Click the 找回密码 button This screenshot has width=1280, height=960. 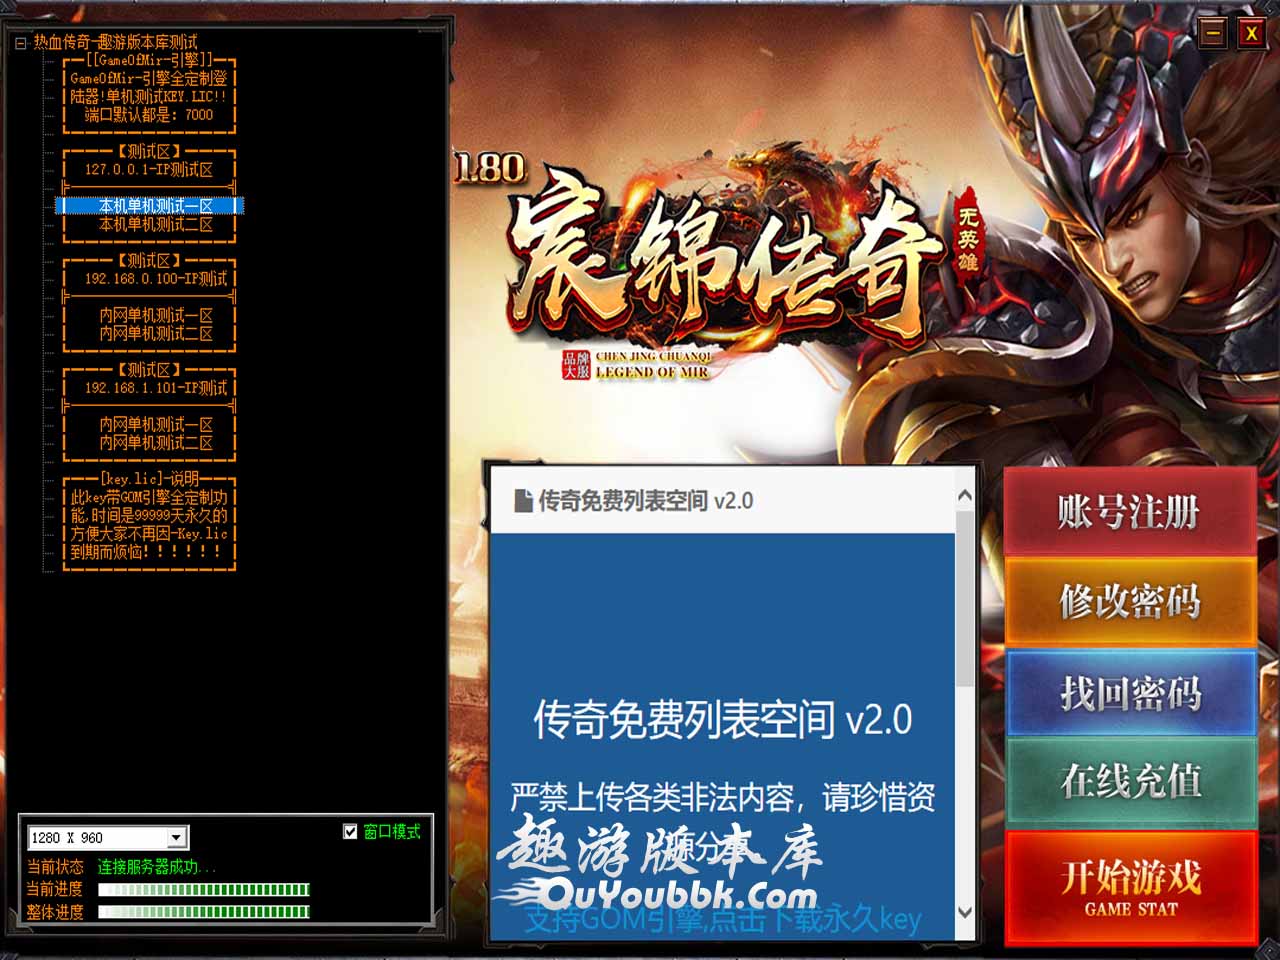(1130, 692)
